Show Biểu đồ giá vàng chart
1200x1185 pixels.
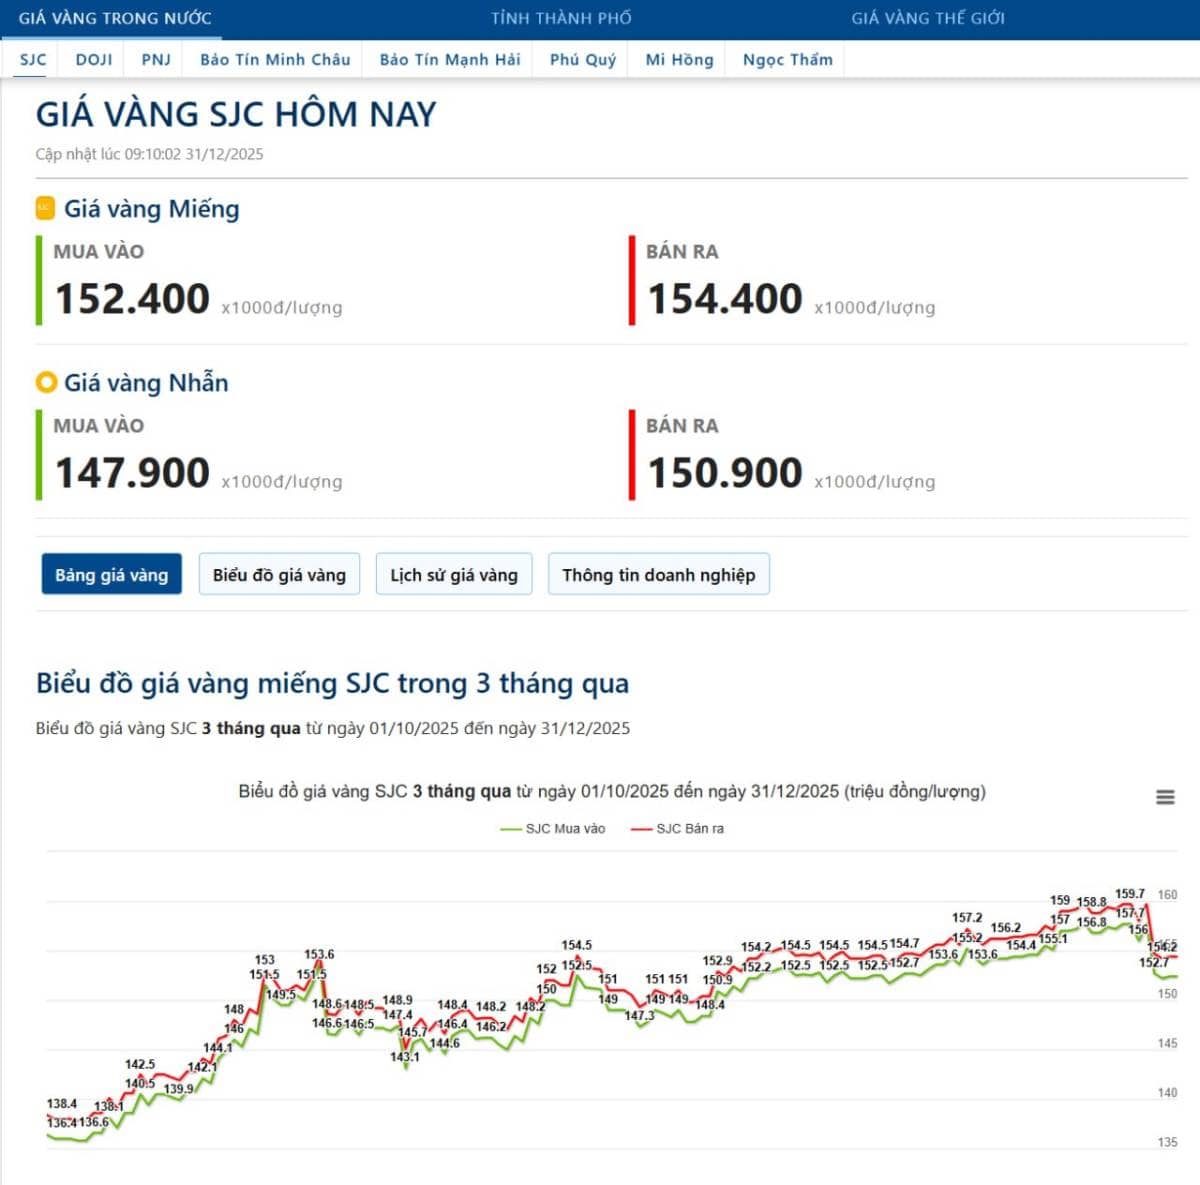(279, 575)
